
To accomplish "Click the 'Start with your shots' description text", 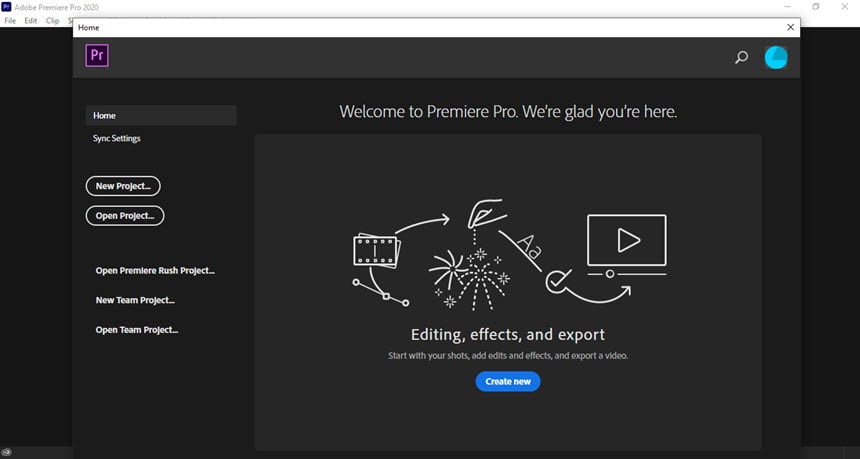I will point(508,355).
